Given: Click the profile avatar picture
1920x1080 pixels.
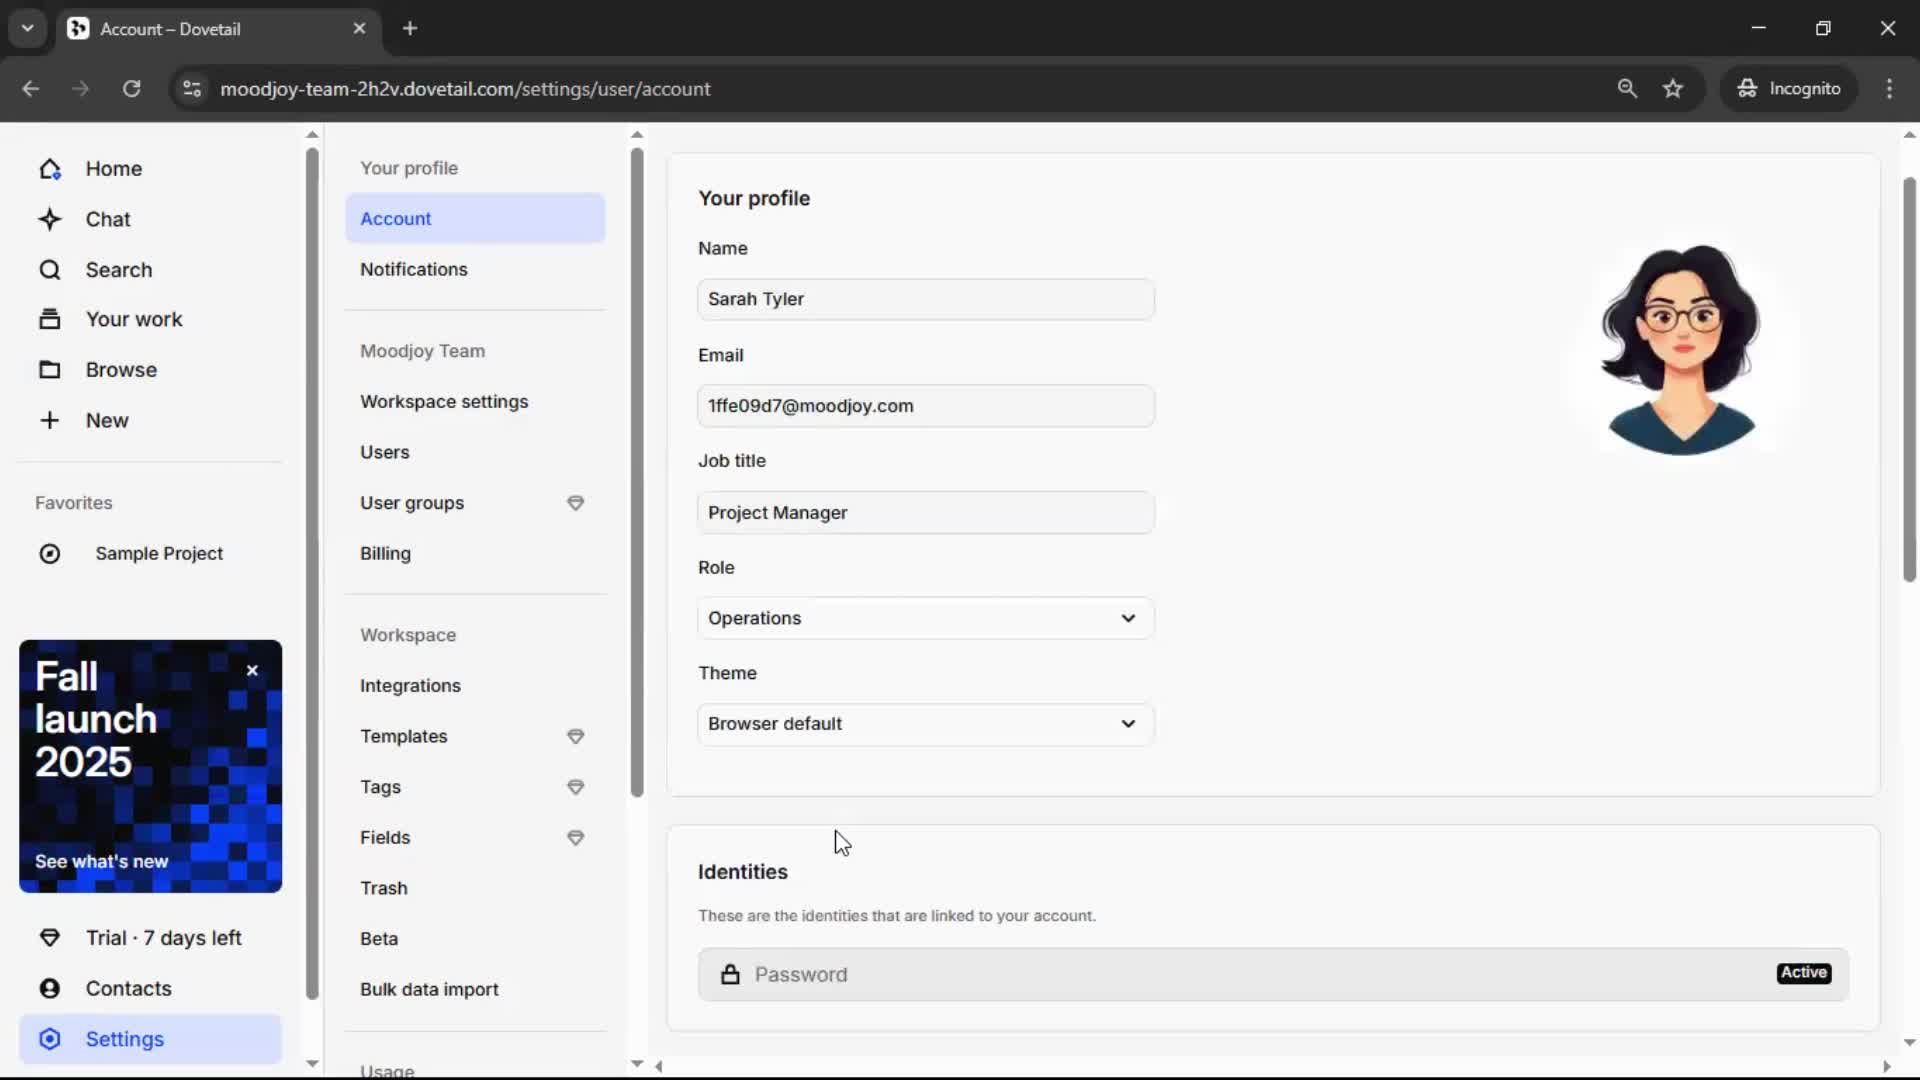Looking at the screenshot, I should coord(1682,349).
